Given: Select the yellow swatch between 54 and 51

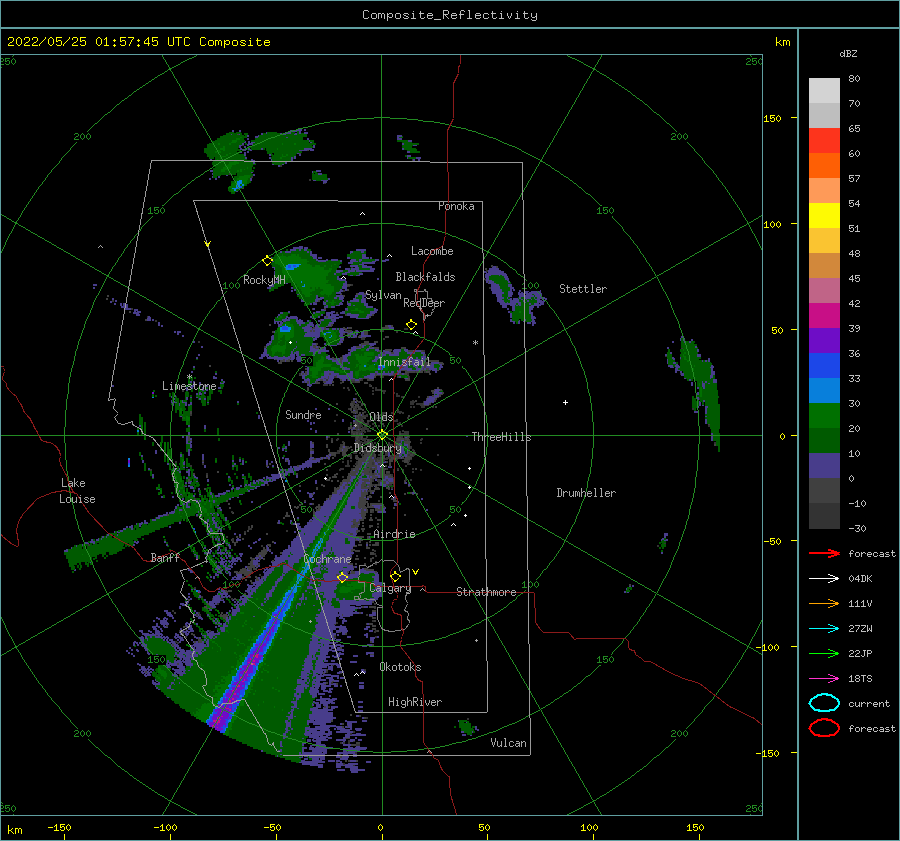Looking at the screenshot, I should pos(824,216).
